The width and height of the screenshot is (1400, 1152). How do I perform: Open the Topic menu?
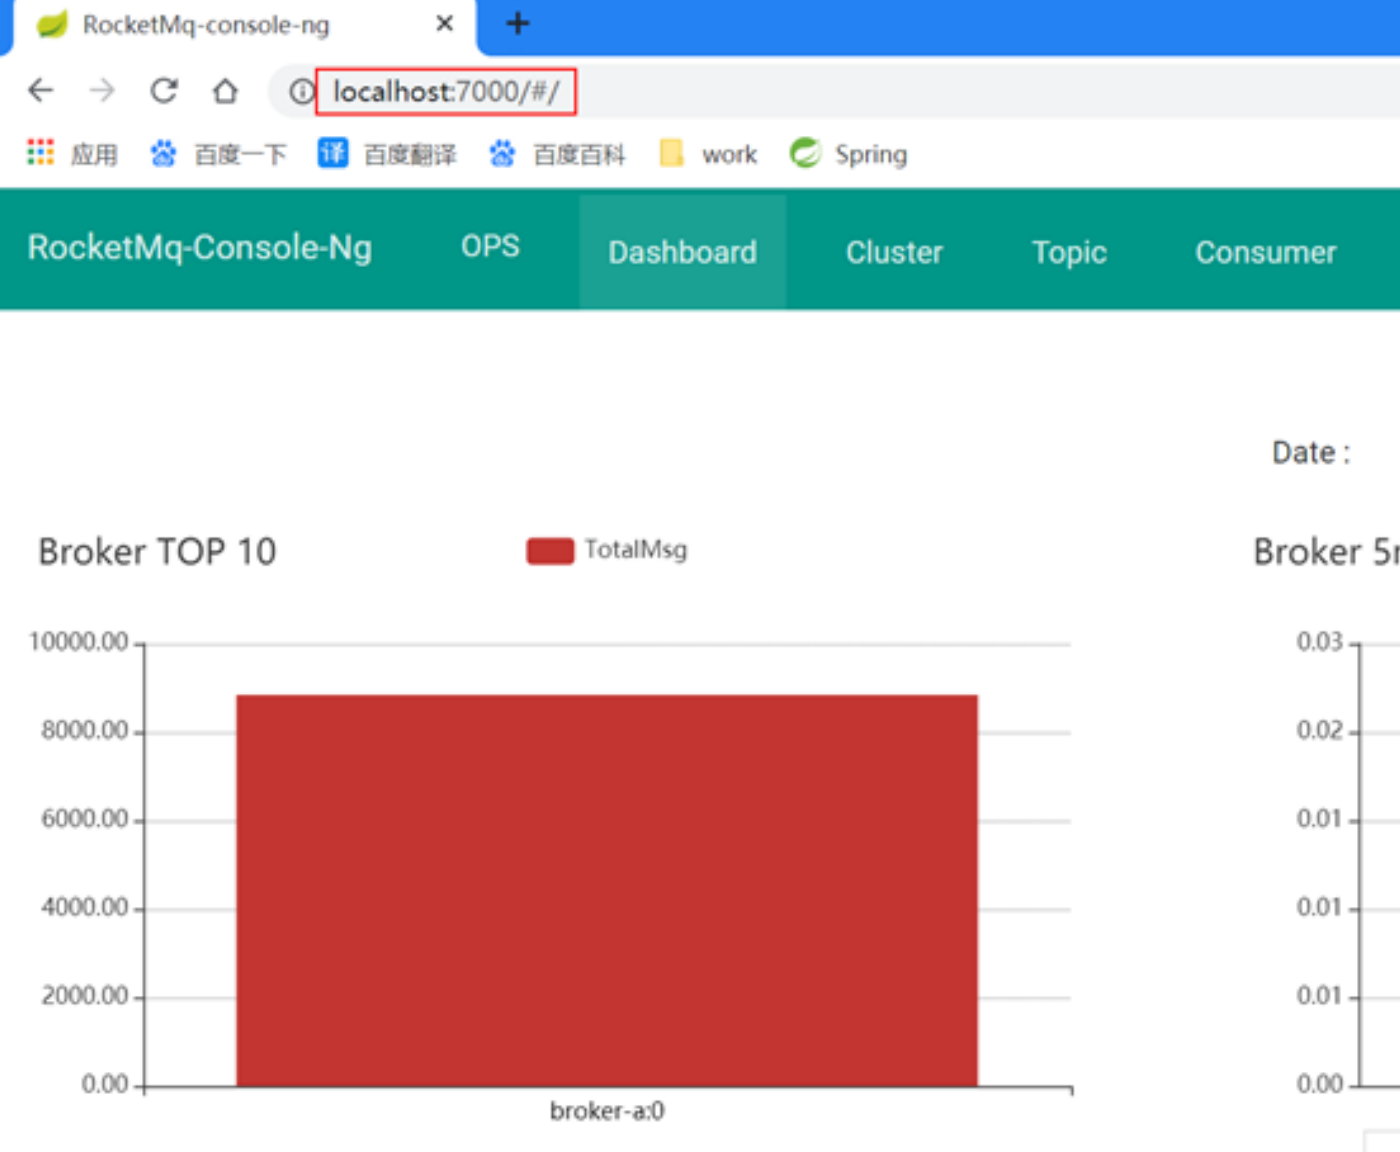[1069, 252]
